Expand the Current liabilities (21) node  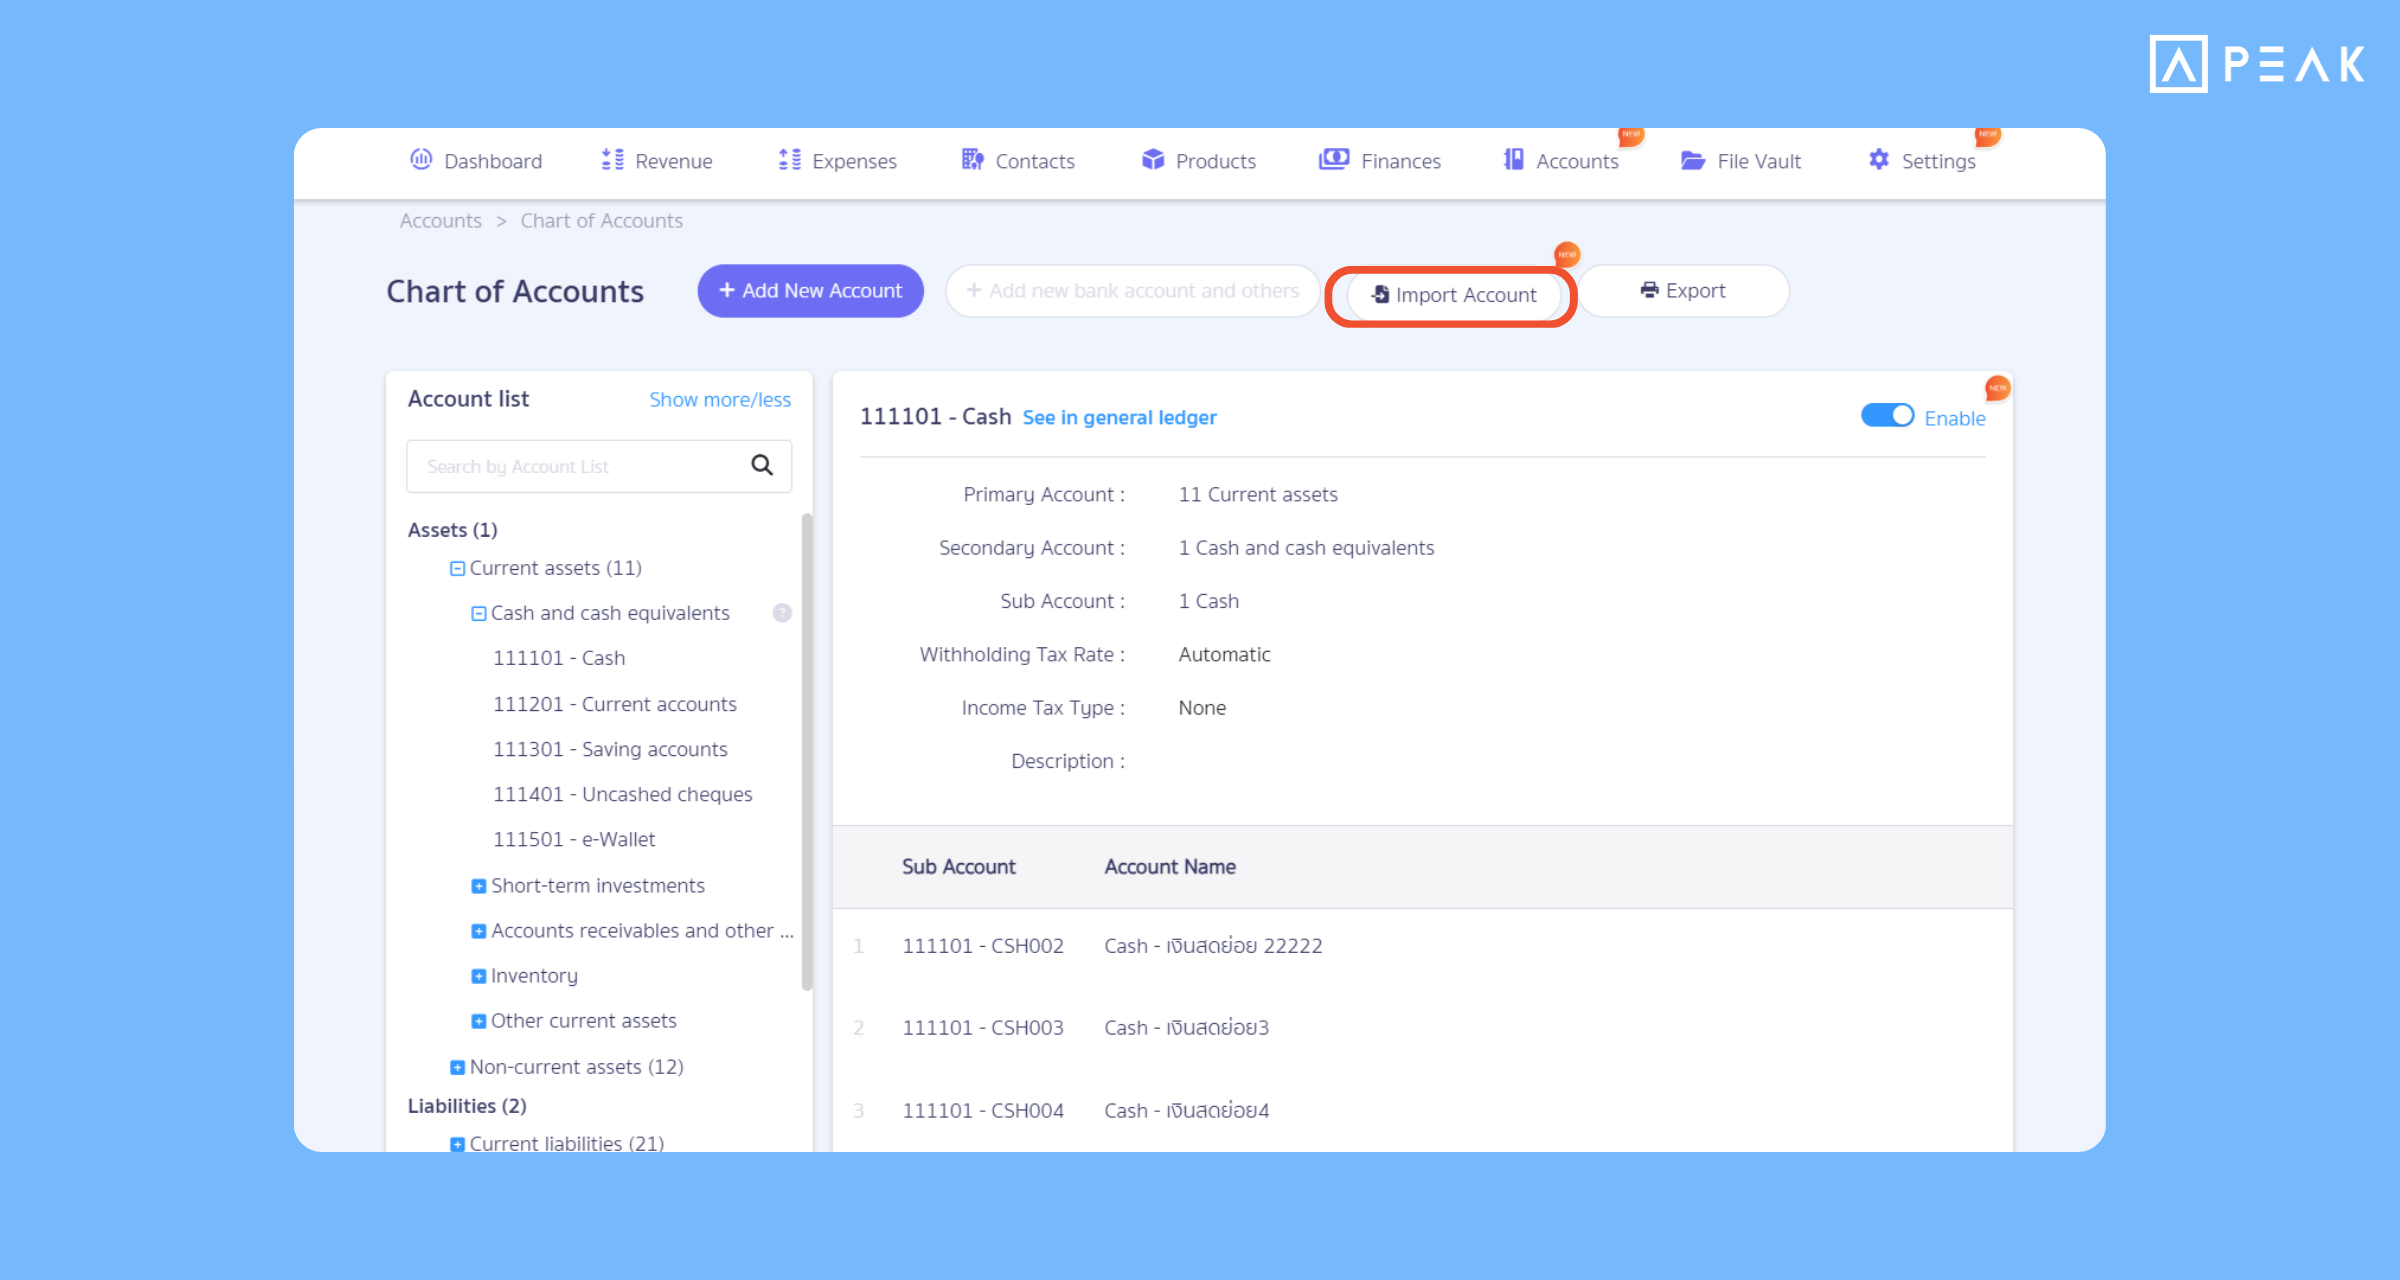pyautogui.click(x=457, y=1144)
